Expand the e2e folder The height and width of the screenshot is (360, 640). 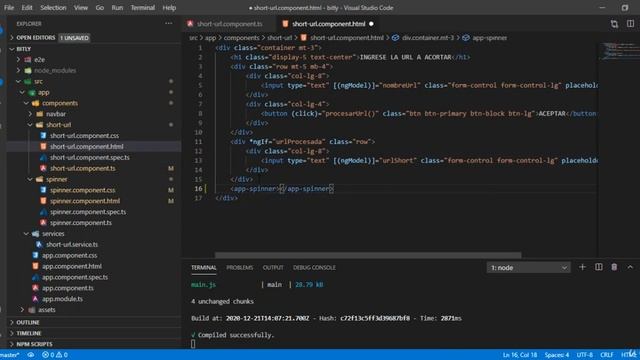40,60
